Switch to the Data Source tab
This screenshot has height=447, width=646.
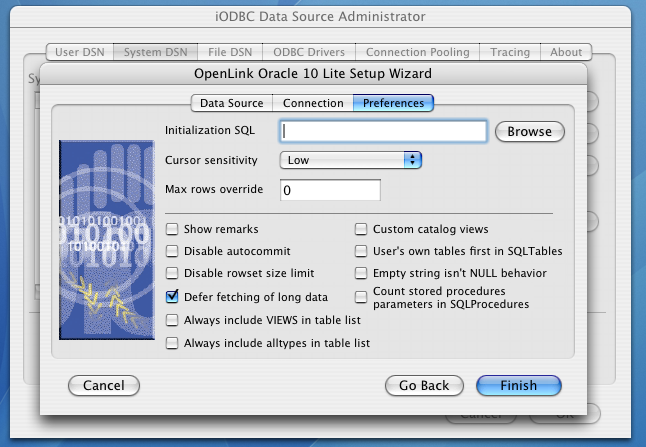pos(232,103)
